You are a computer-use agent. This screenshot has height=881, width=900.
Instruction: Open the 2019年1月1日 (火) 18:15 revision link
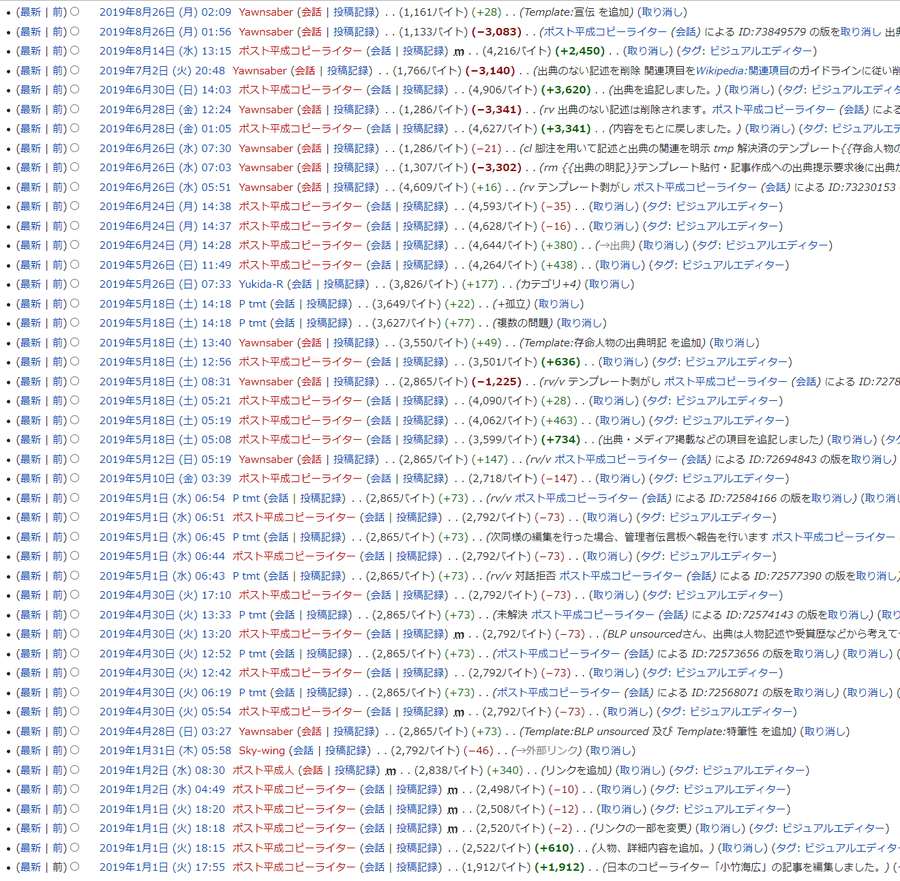(x=162, y=848)
